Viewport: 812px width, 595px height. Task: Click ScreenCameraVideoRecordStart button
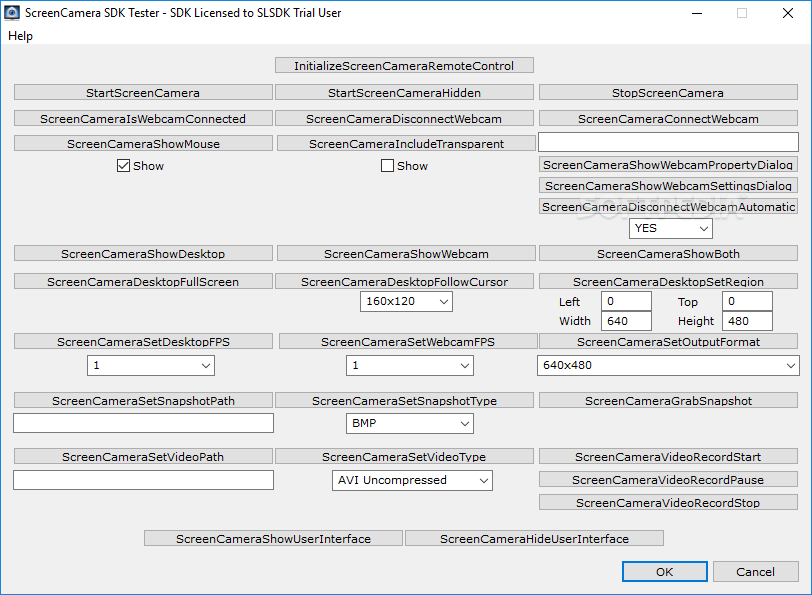[668, 456]
